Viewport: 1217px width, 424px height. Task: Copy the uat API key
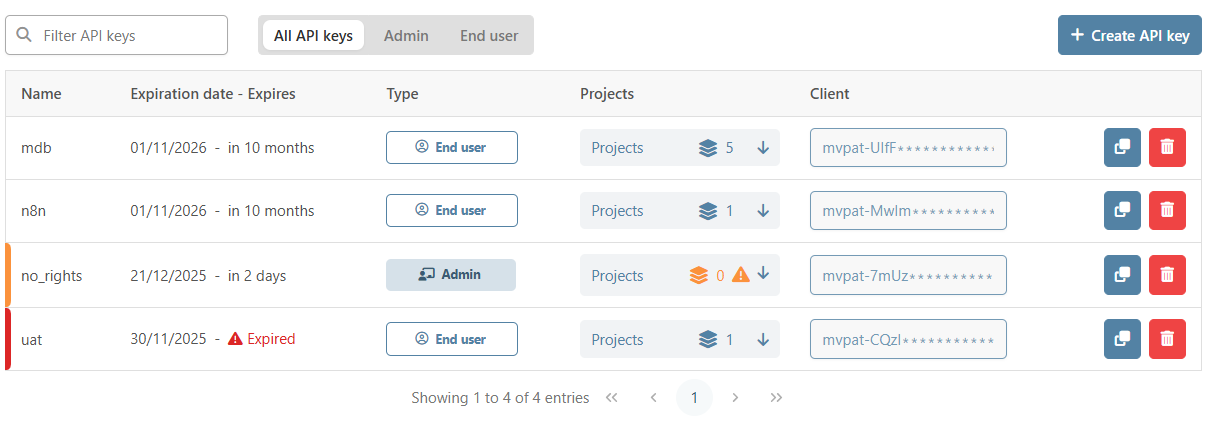pos(1122,339)
